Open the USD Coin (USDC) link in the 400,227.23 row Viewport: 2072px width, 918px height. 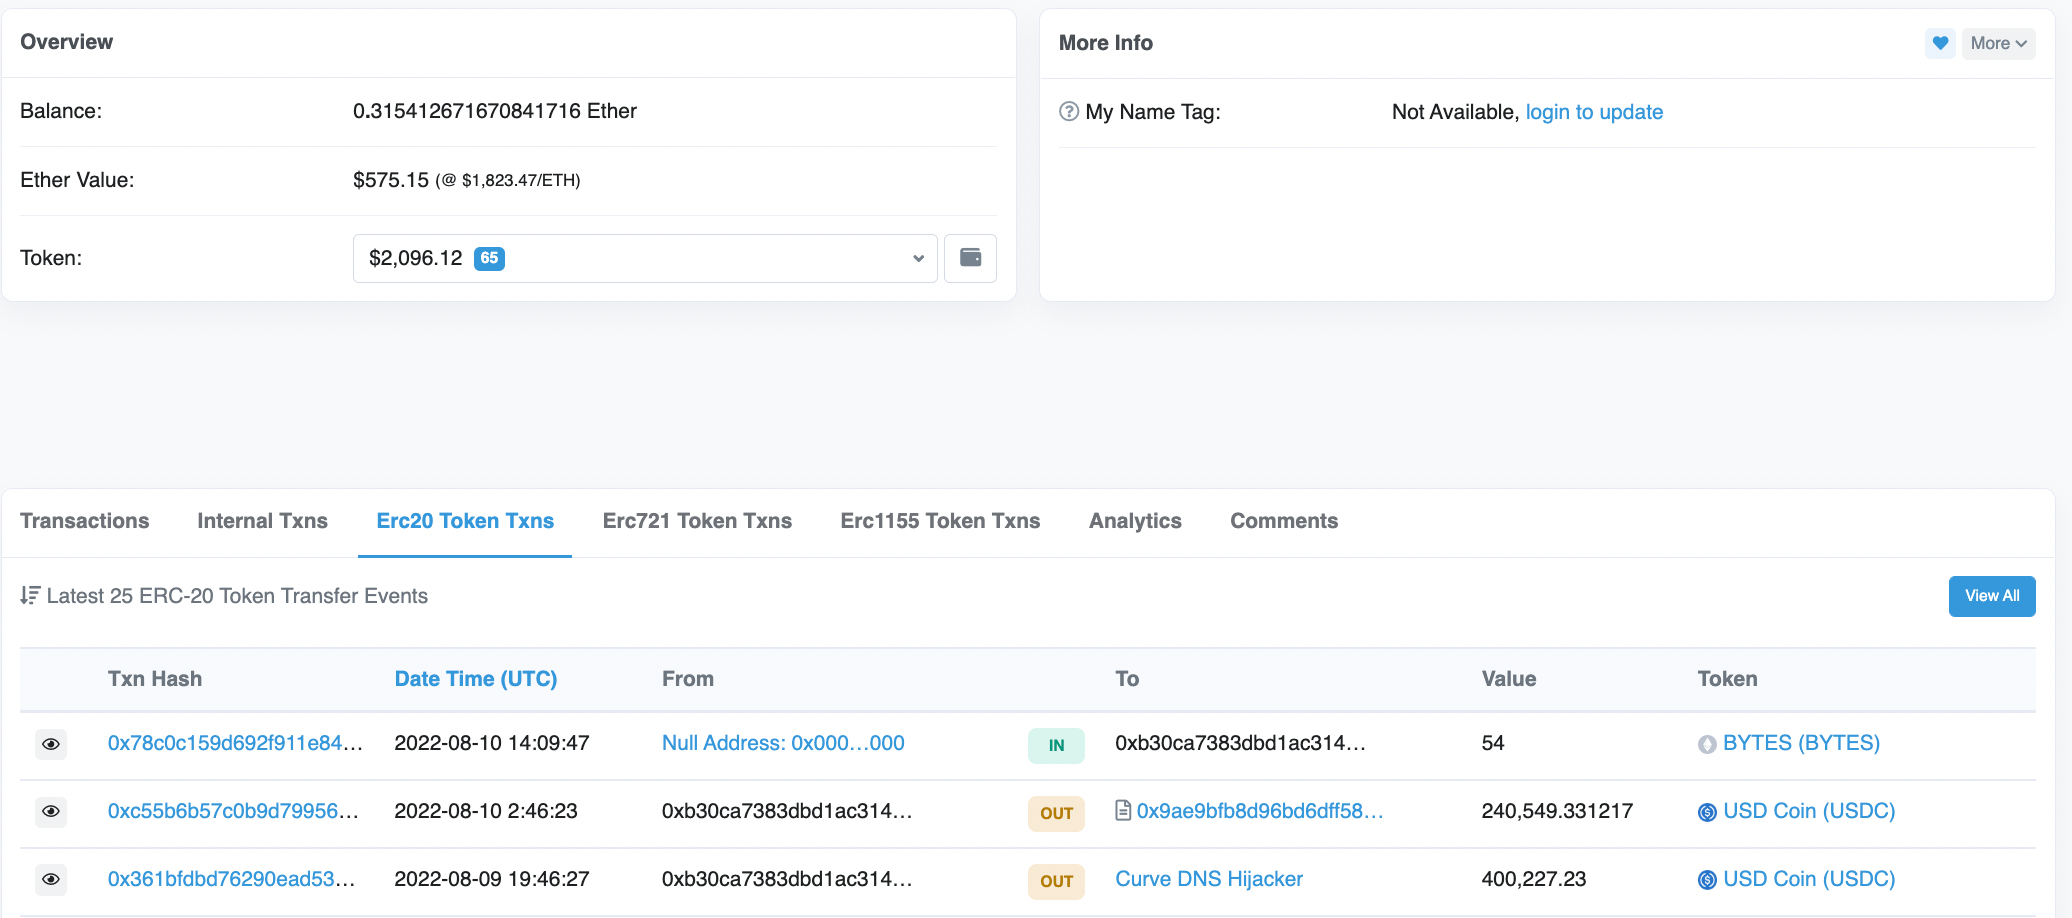click(1809, 879)
